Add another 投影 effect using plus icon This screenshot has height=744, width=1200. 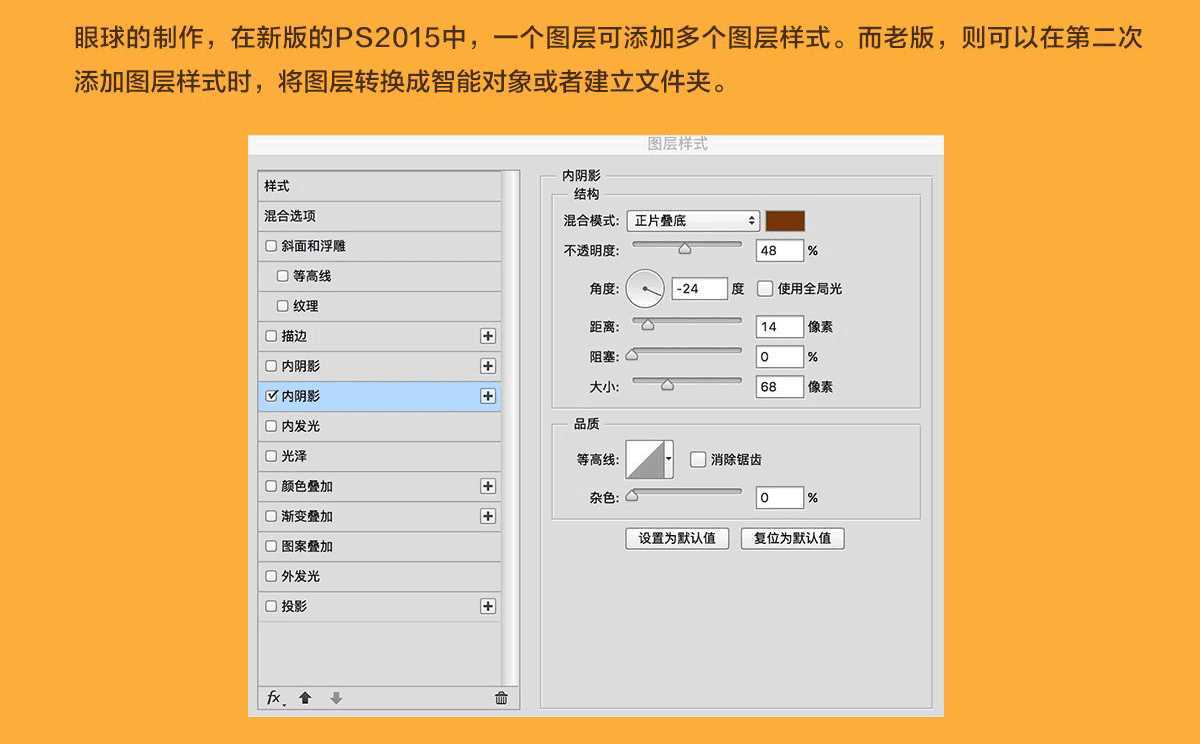[488, 606]
